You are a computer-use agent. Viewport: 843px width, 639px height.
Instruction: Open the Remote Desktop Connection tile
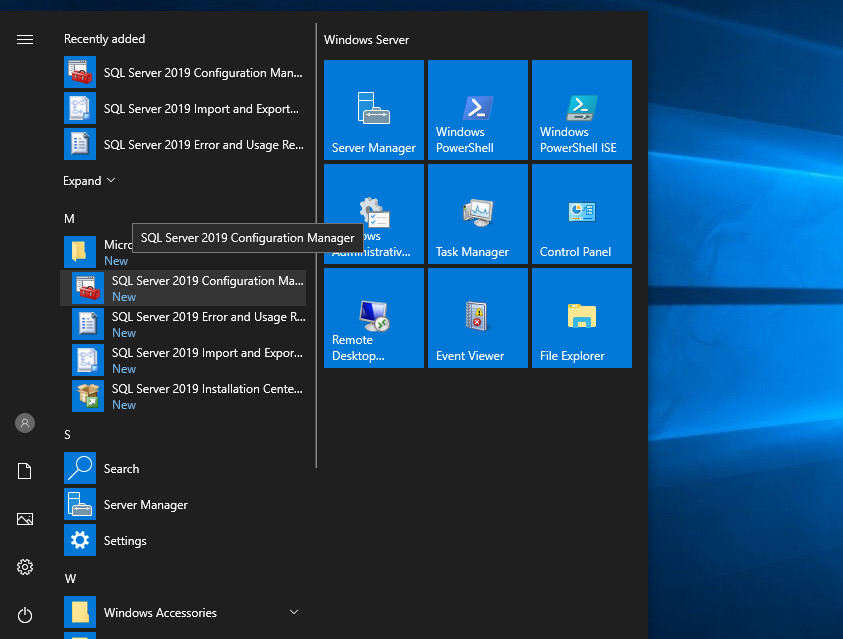[x=374, y=318]
